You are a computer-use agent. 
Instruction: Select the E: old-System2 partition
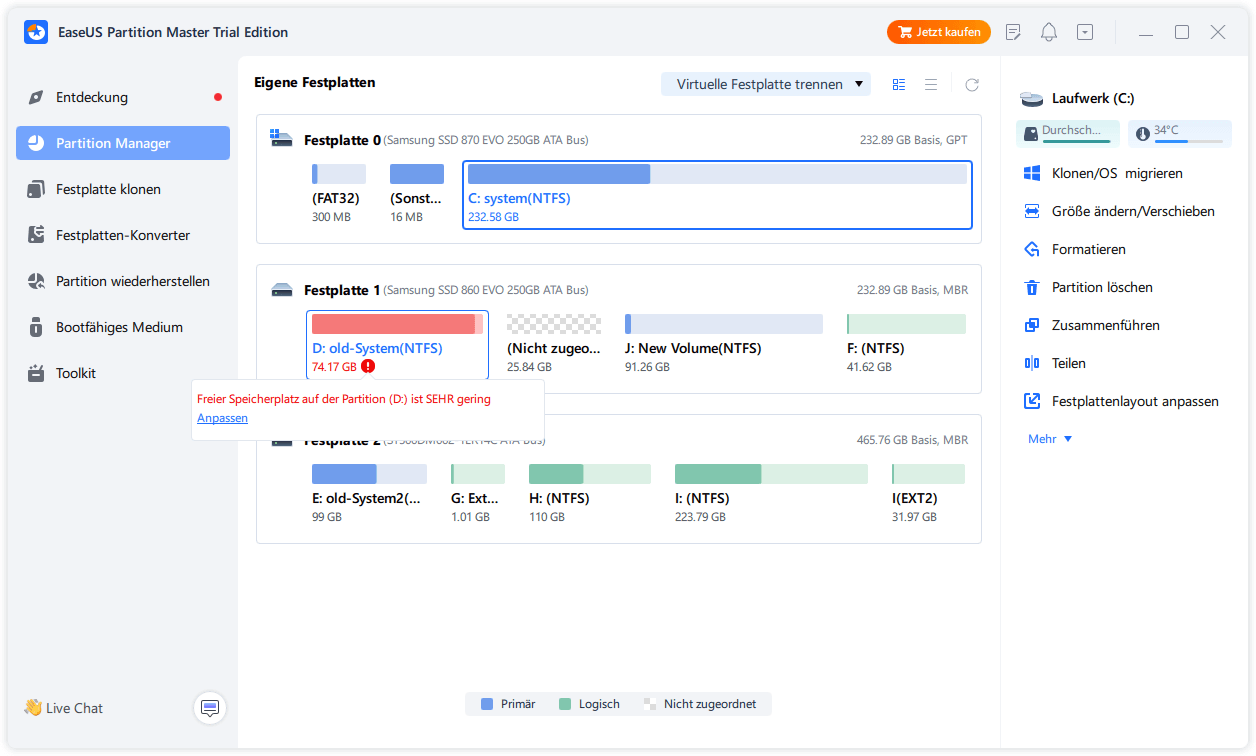point(369,494)
